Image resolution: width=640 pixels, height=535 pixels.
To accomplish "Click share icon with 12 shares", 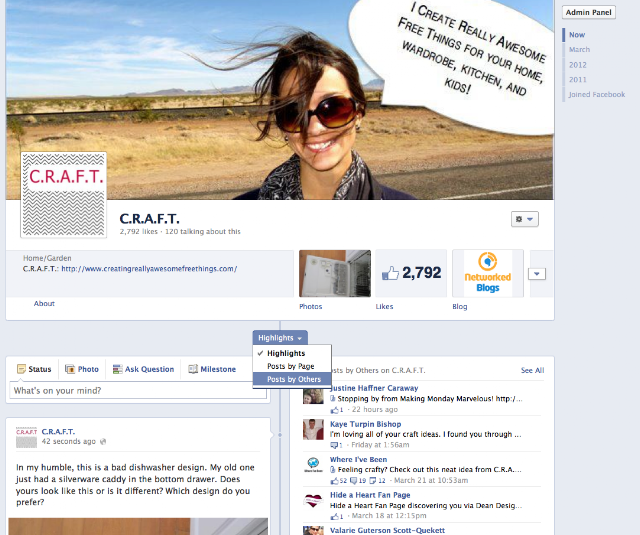I will (373, 481).
